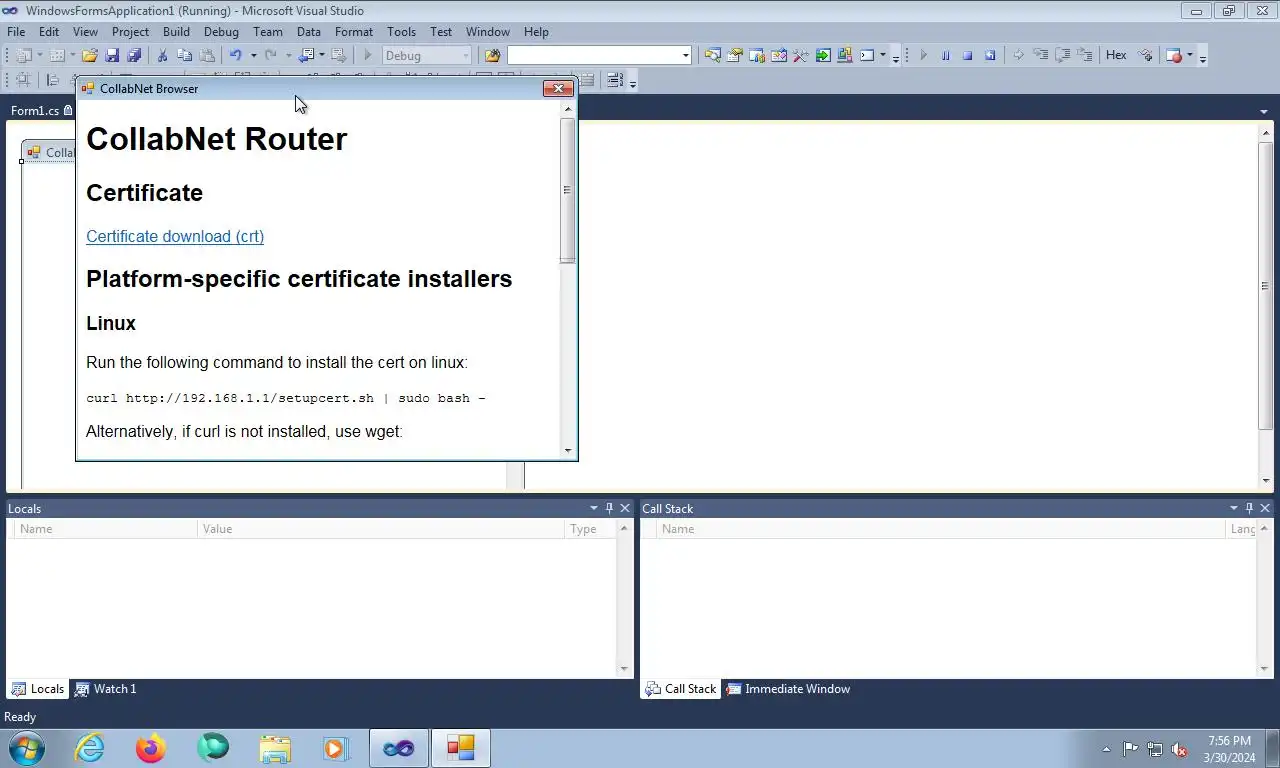1280x768 pixels.
Task: Select the Call Stack tab
Action: click(680, 689)
